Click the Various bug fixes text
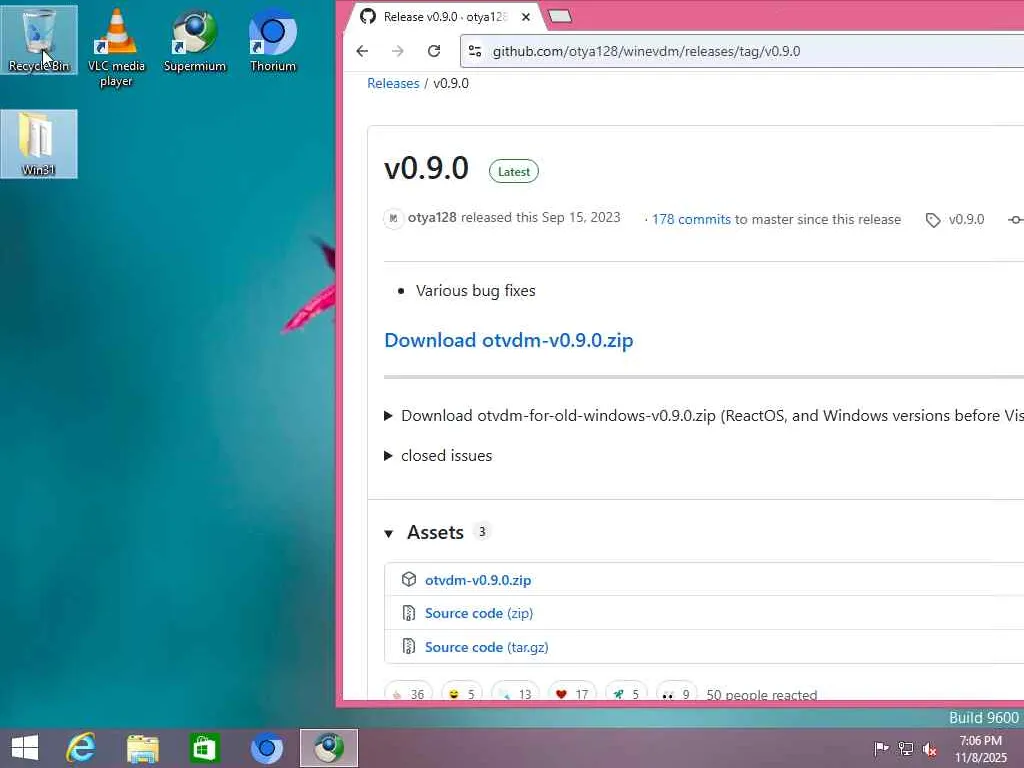This screenshot has height=768, width=1024. (x=475, y=291)
